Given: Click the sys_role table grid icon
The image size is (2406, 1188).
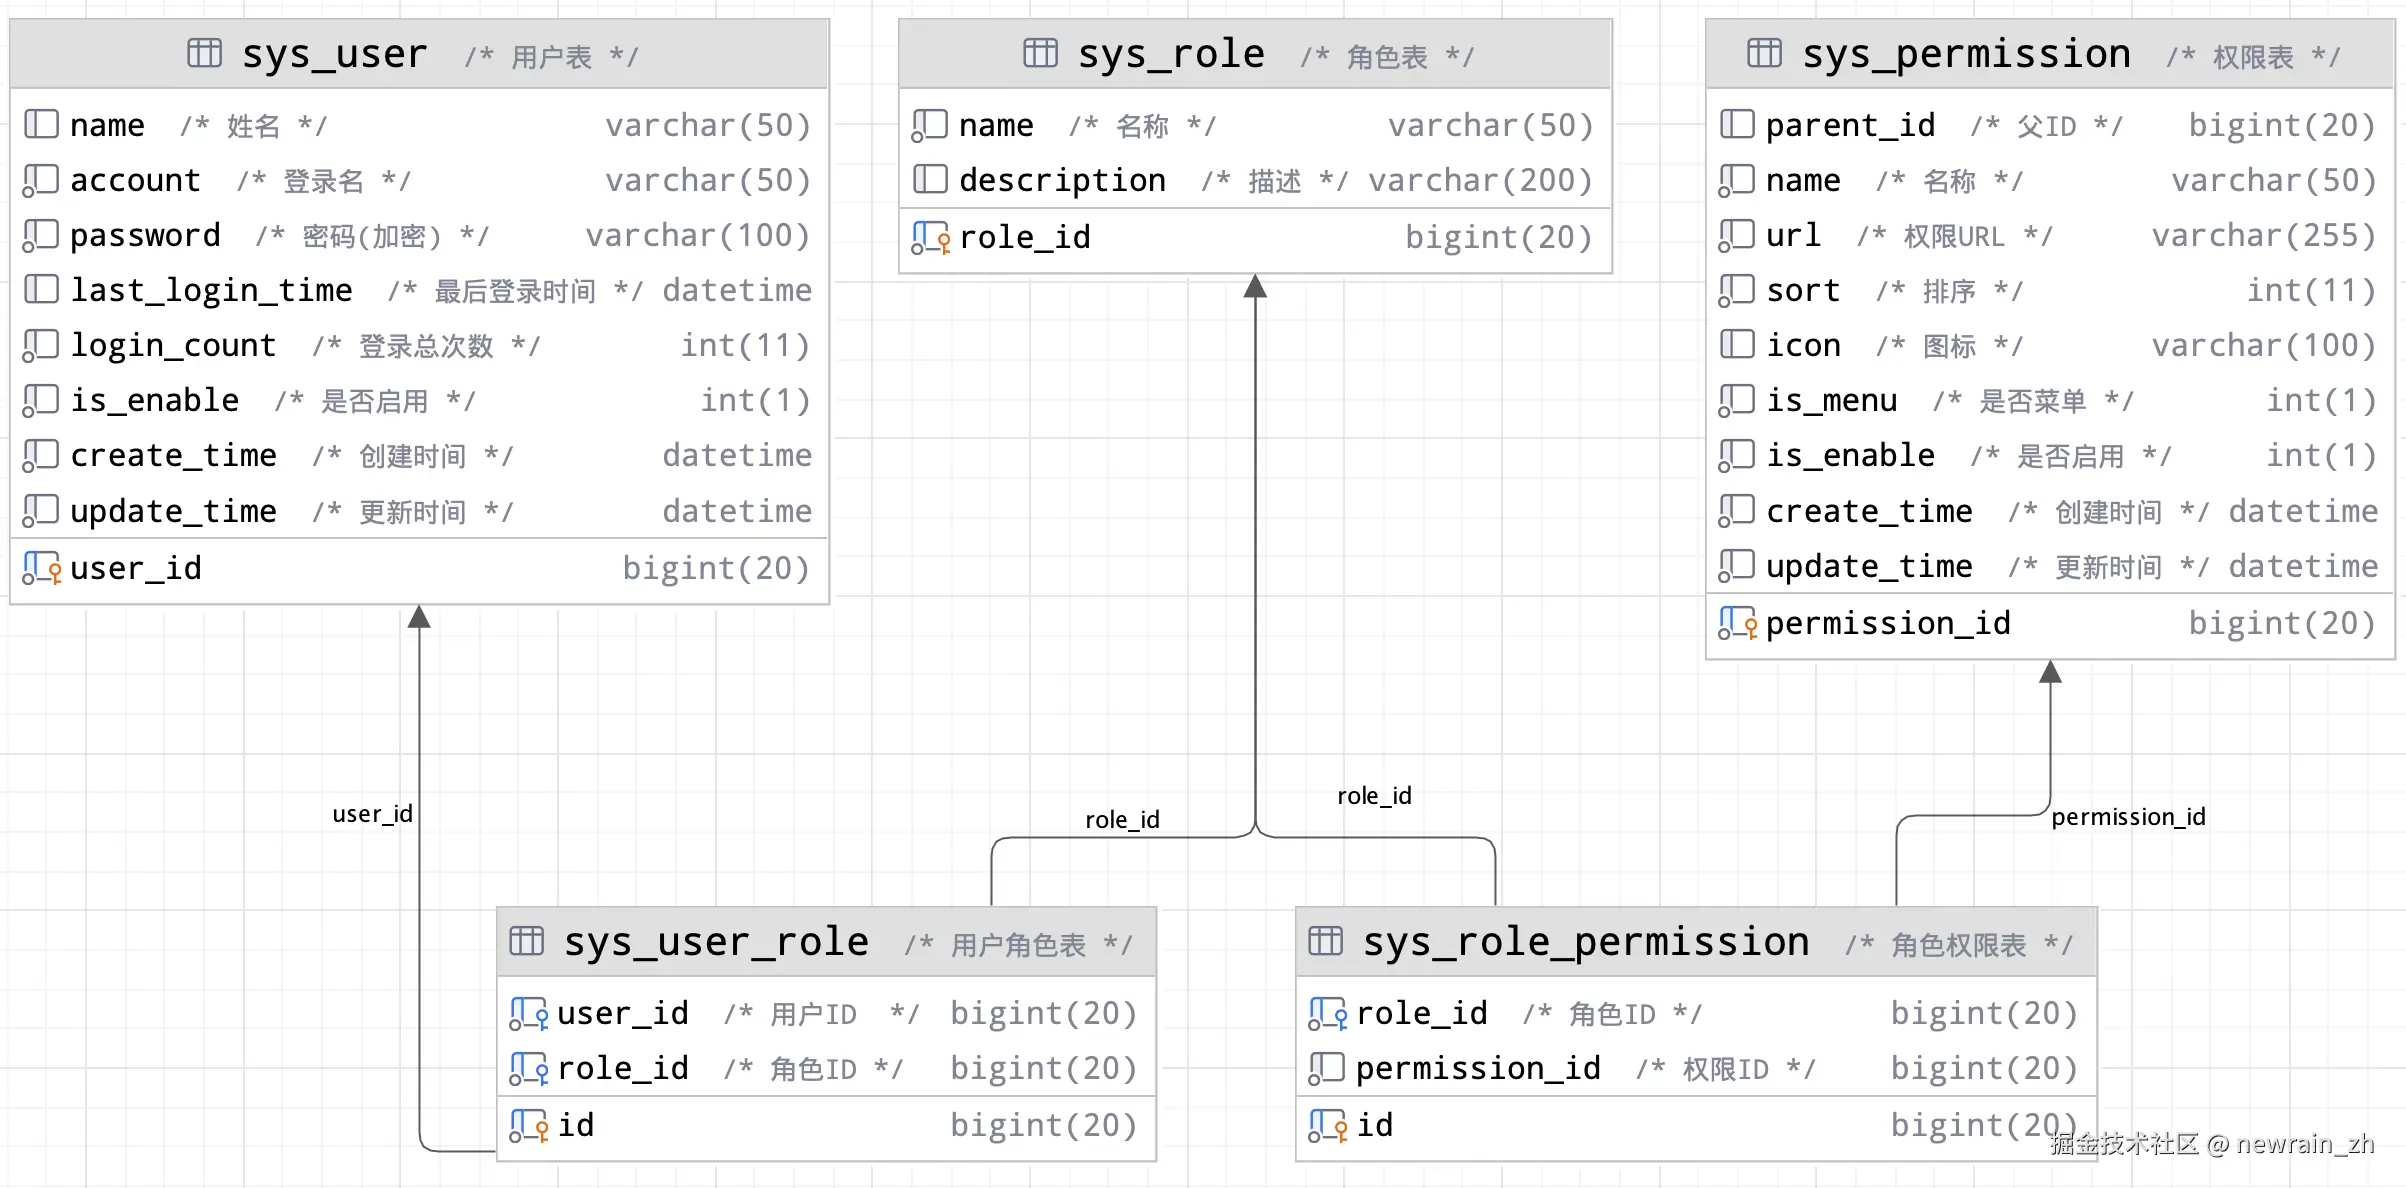Looking at the screenshot, I should [1040, 53].
